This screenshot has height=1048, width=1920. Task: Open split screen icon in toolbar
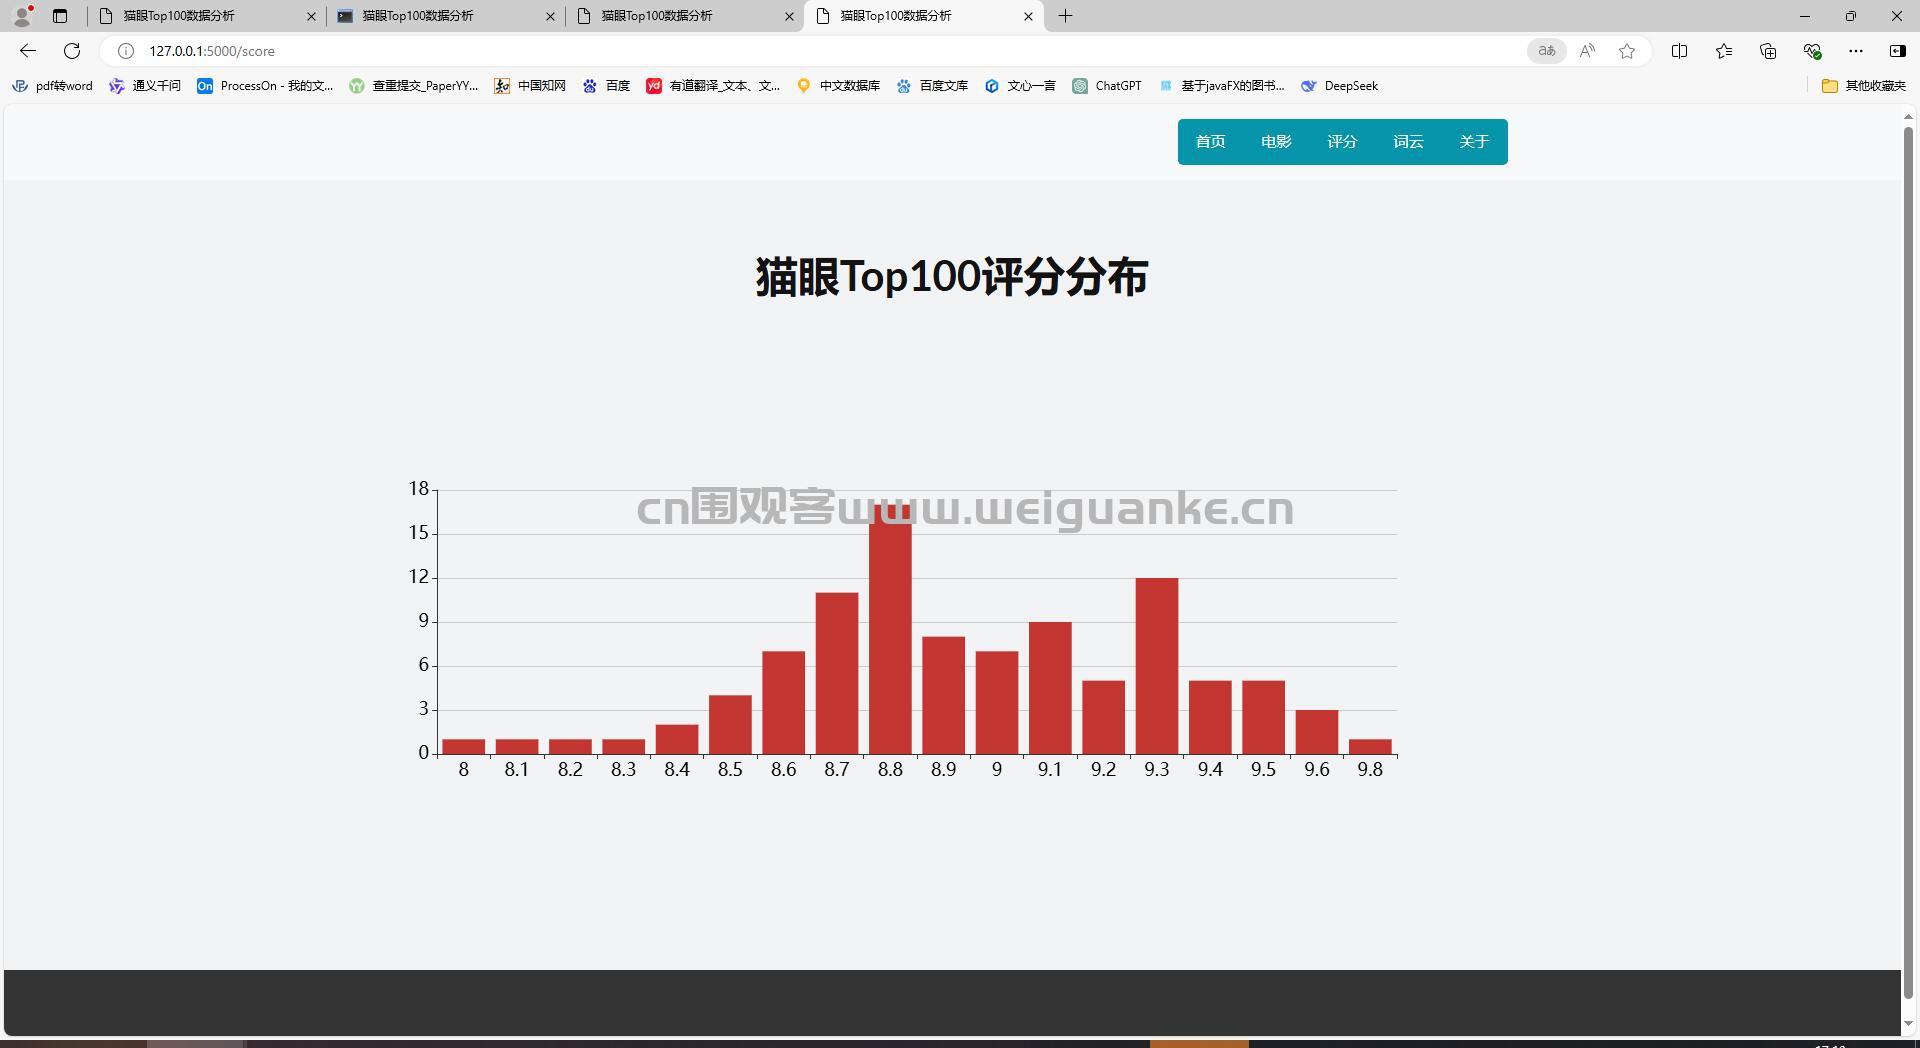pyautogui.click(x=1680, y=51)
